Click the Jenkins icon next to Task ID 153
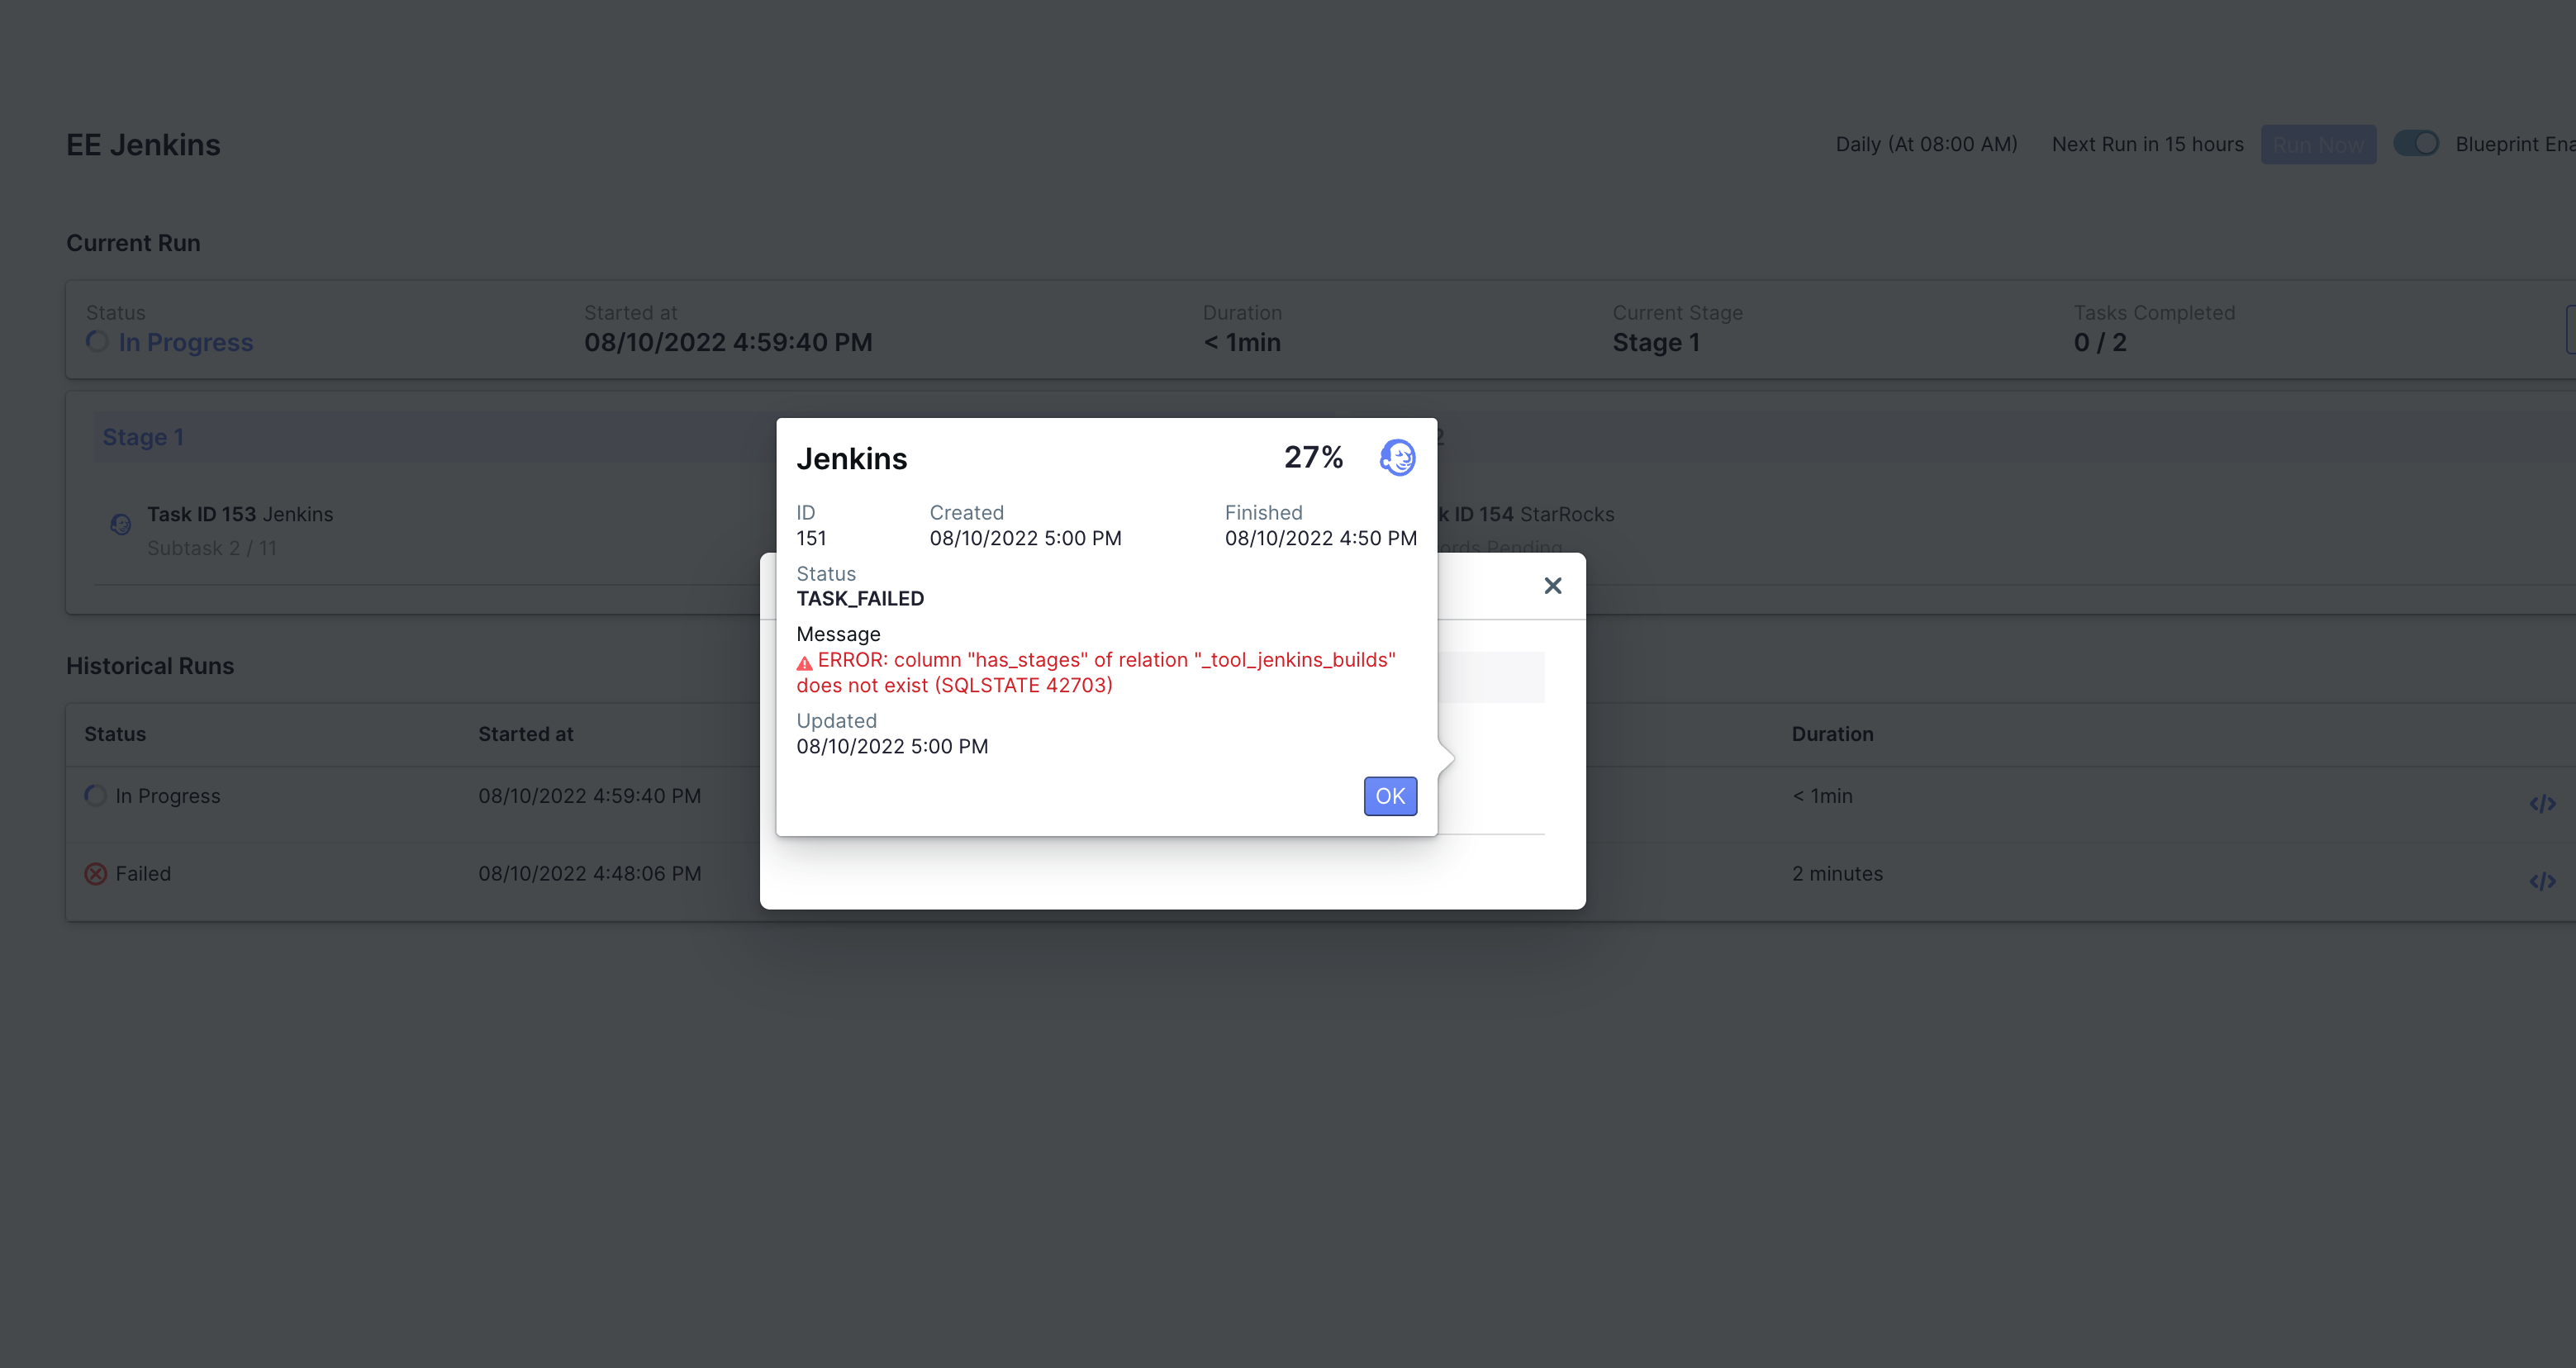Image resolution: width=2576 pixels, height=1368 pixels. 121,524
